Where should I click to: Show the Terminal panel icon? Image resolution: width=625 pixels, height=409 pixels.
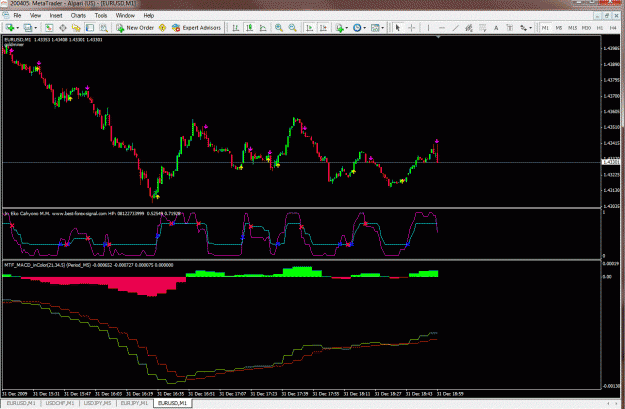(x=90, y=28)
